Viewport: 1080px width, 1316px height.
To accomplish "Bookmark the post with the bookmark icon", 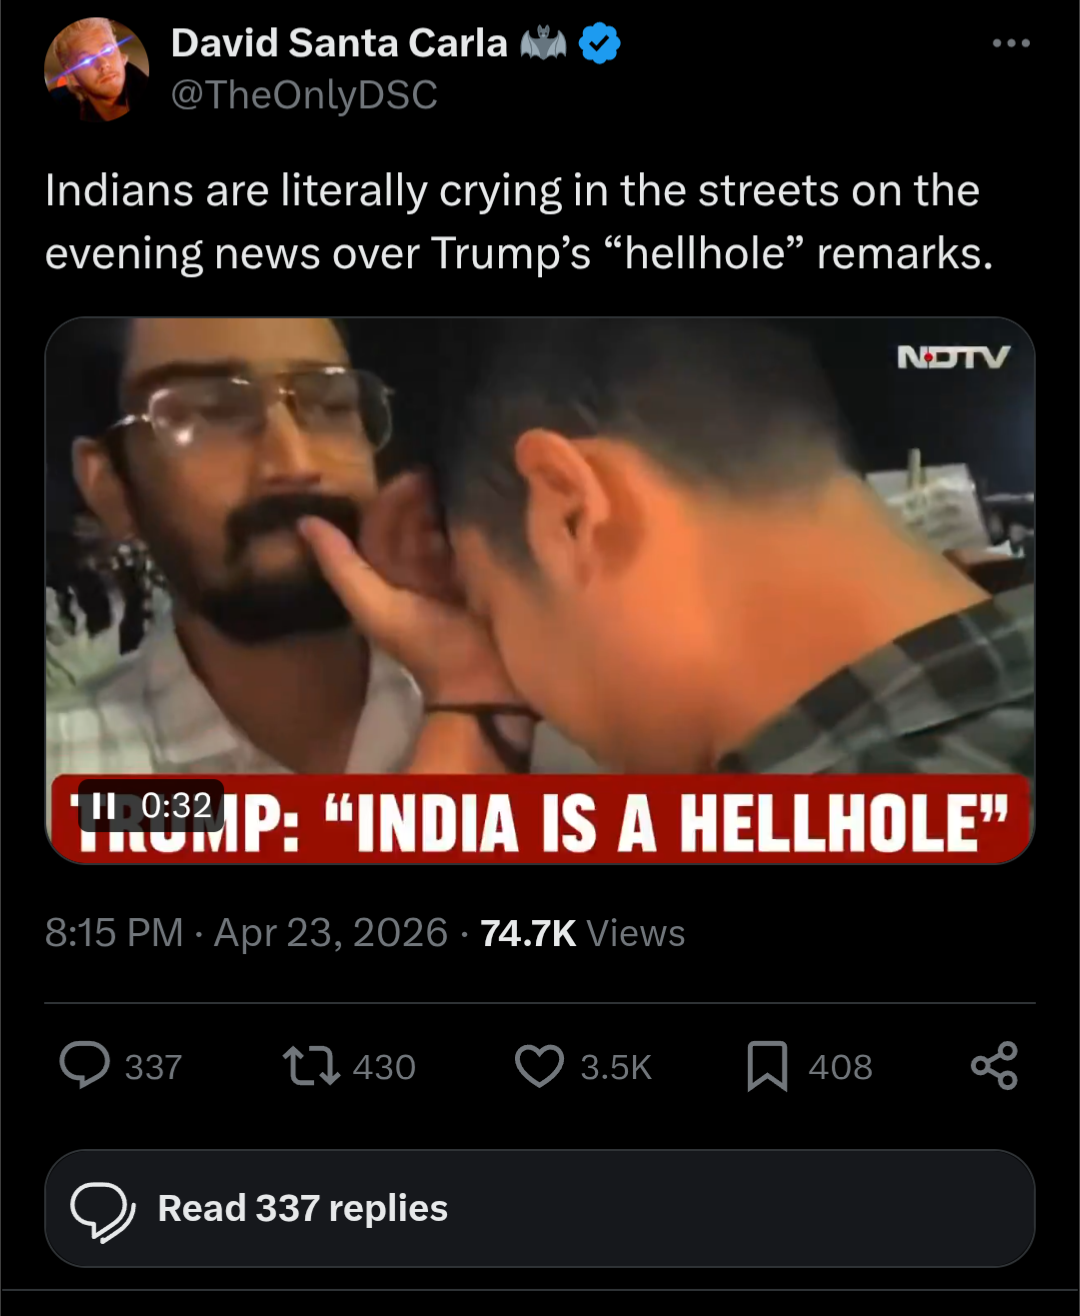I will (x=768, y=1066).
